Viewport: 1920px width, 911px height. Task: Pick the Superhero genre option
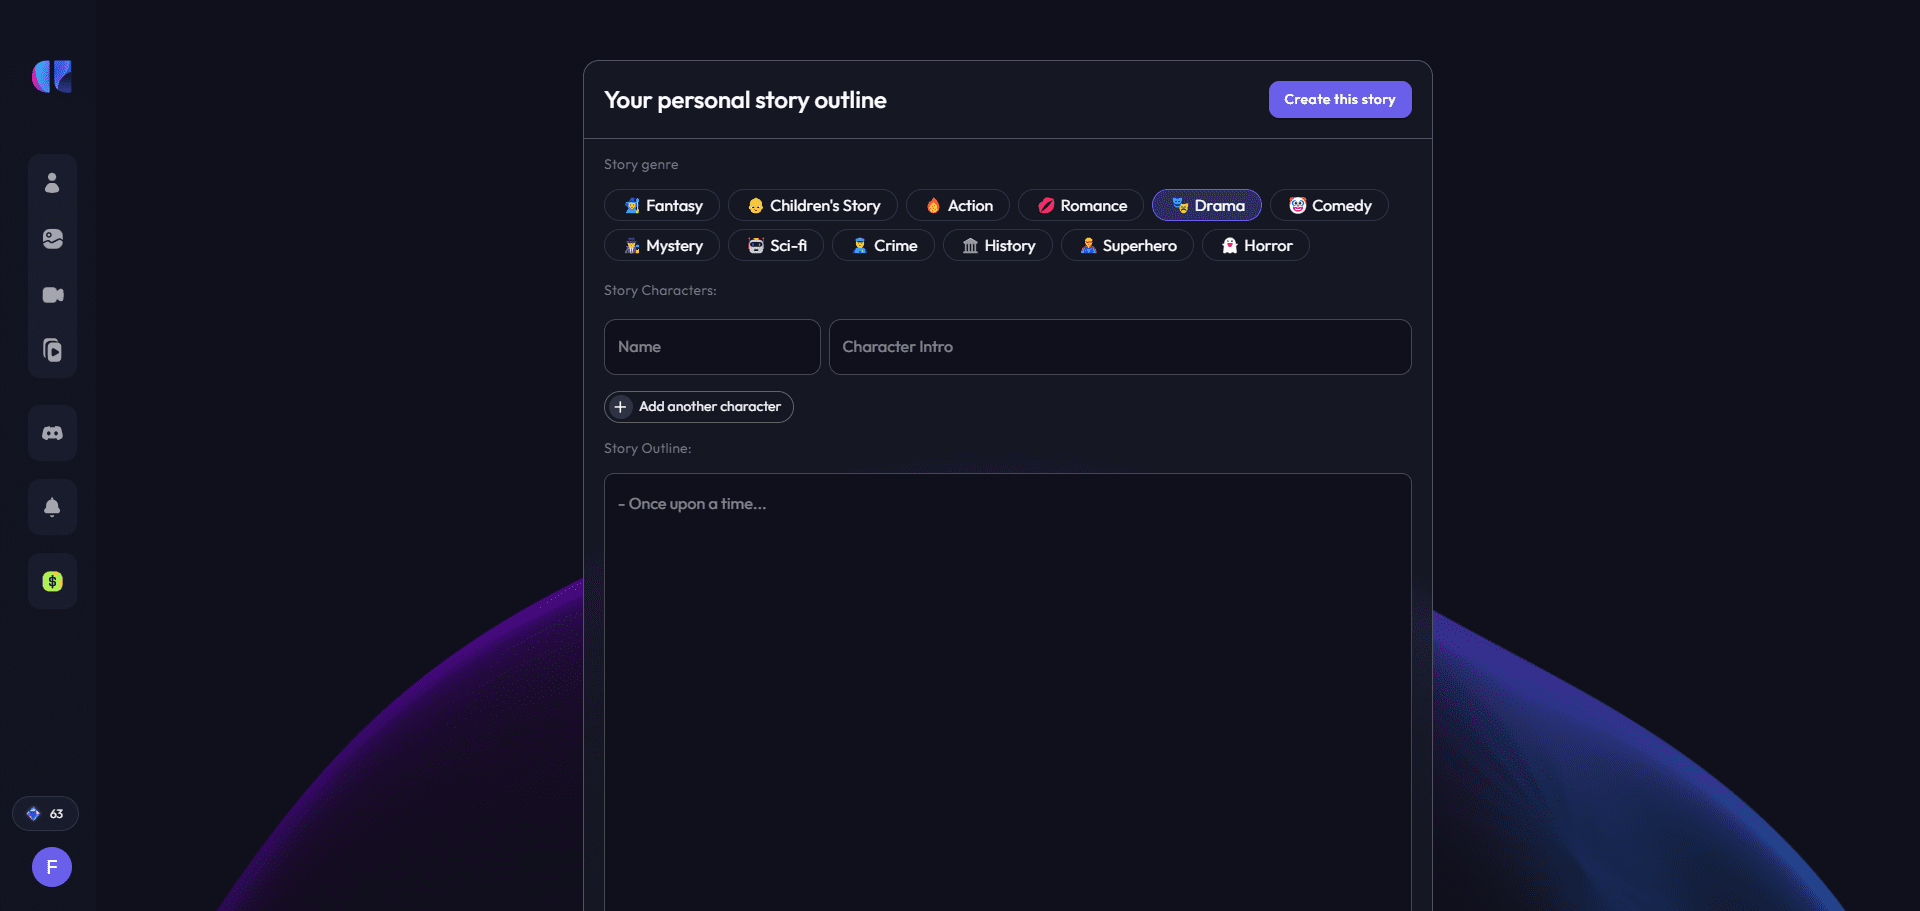coord(1127,245)
